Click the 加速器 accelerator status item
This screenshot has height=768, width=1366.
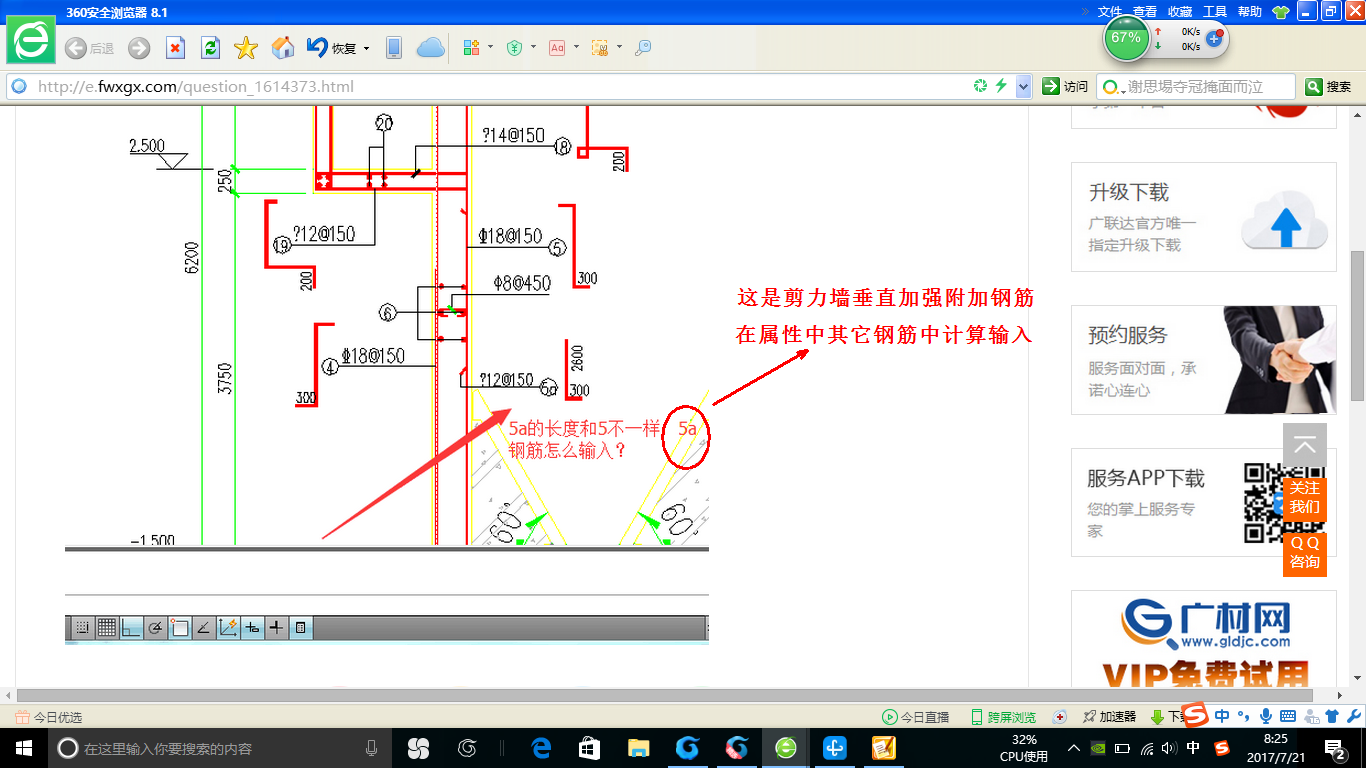(1110, 717)
